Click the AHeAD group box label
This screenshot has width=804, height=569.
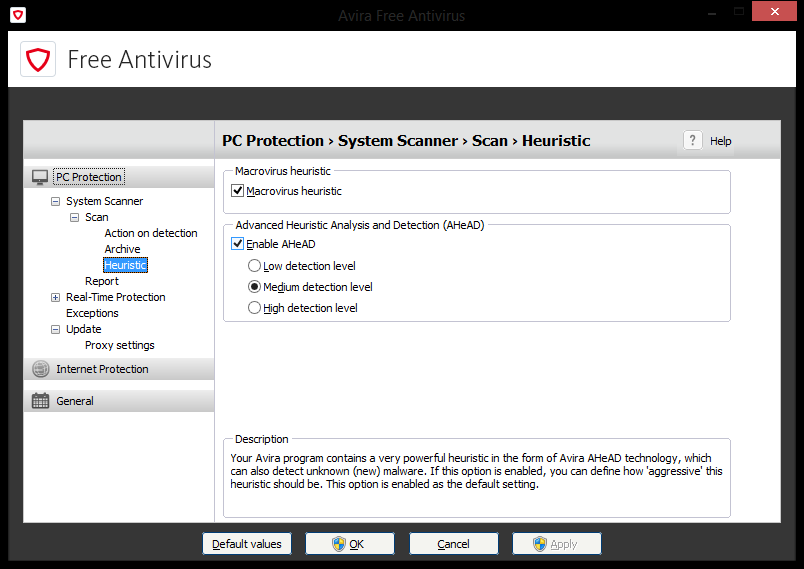[x=359, y=225]
